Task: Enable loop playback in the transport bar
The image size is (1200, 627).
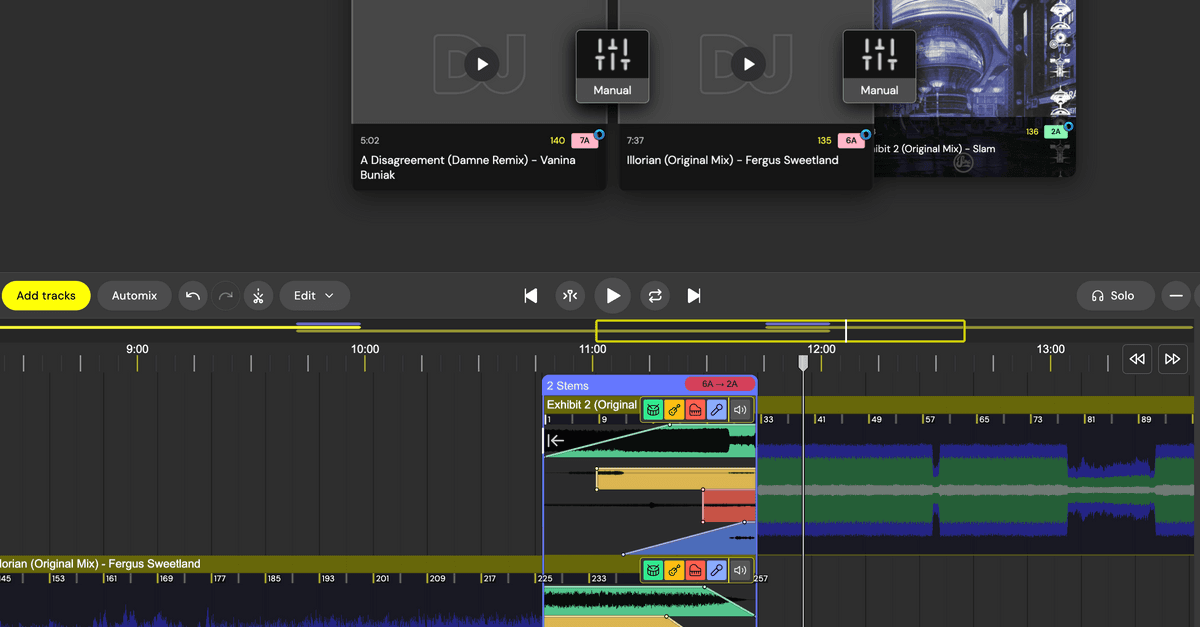Action: click(x=654, y=295)
